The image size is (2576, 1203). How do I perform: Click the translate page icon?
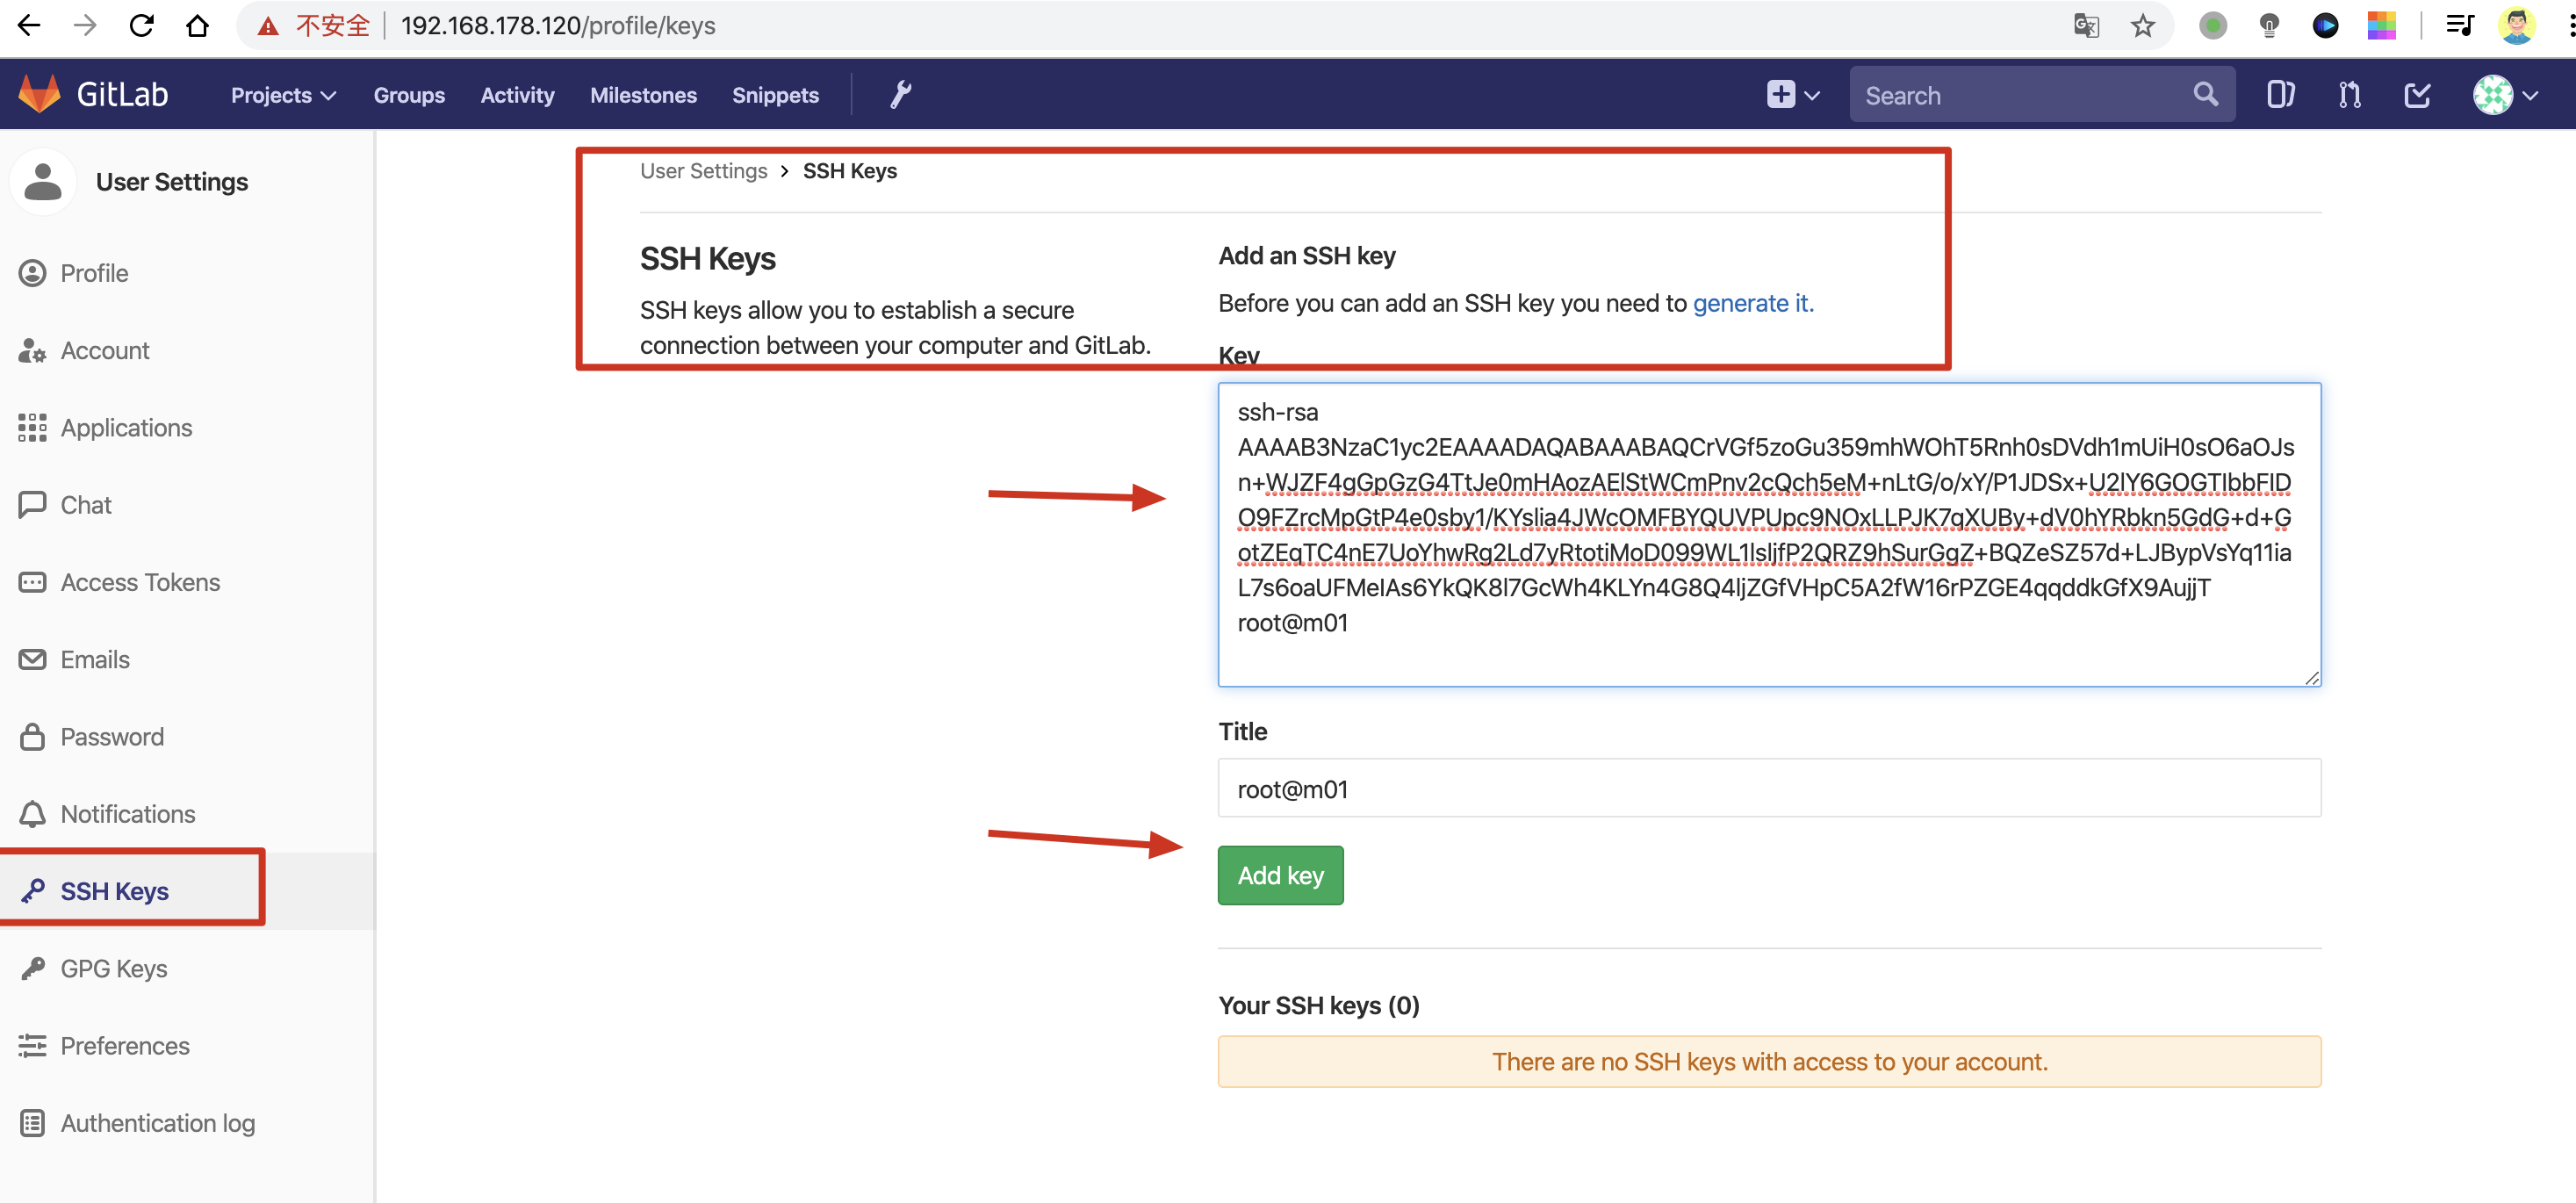click(2086, 25)
